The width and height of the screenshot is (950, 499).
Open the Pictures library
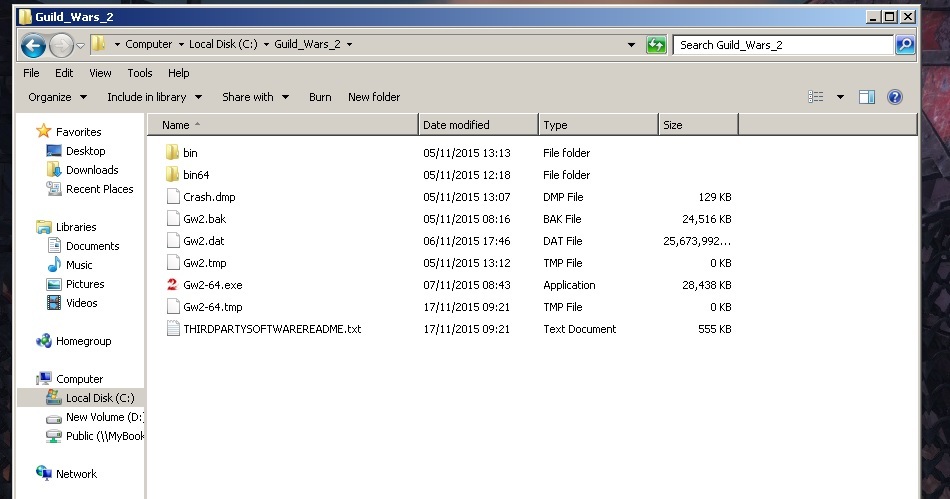(x=85, y=284)
